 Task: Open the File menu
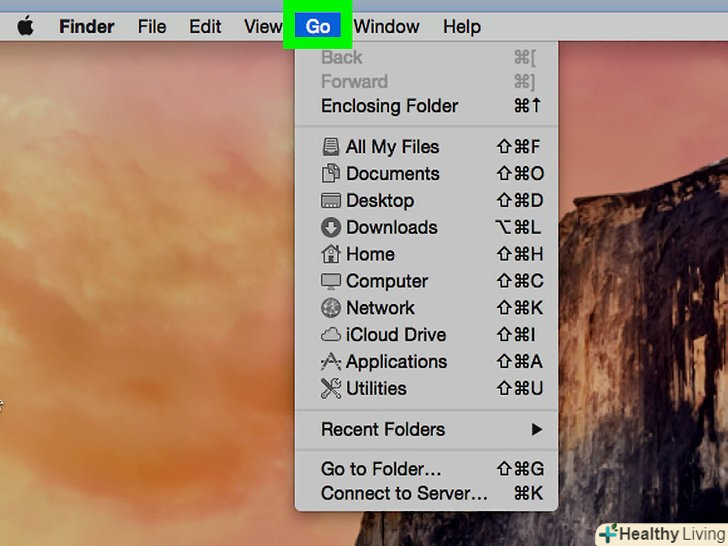click(x=152, y=26)
